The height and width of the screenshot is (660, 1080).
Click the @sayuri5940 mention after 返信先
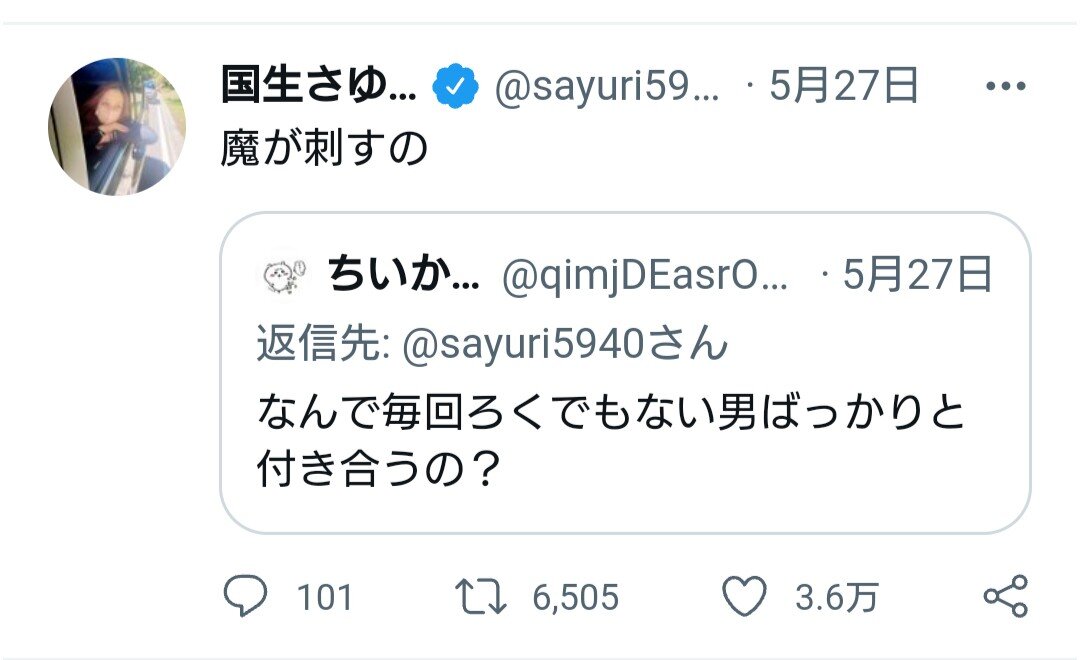(x=524, y=345)
